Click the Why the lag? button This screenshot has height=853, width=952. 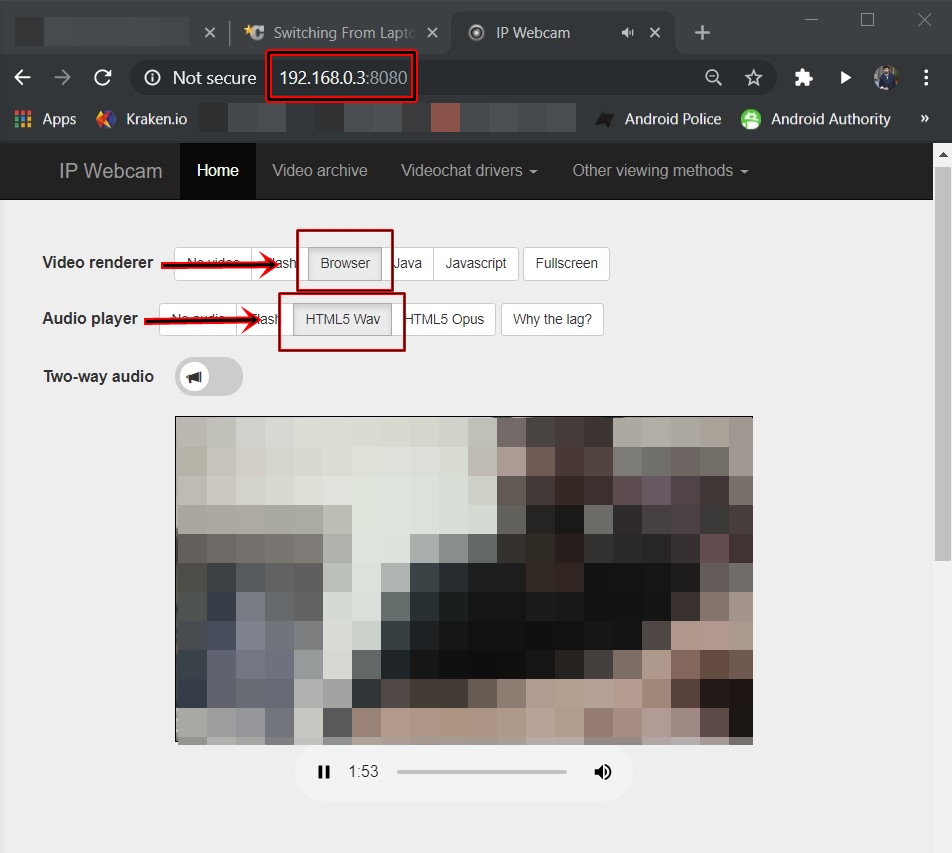[552, 319]
